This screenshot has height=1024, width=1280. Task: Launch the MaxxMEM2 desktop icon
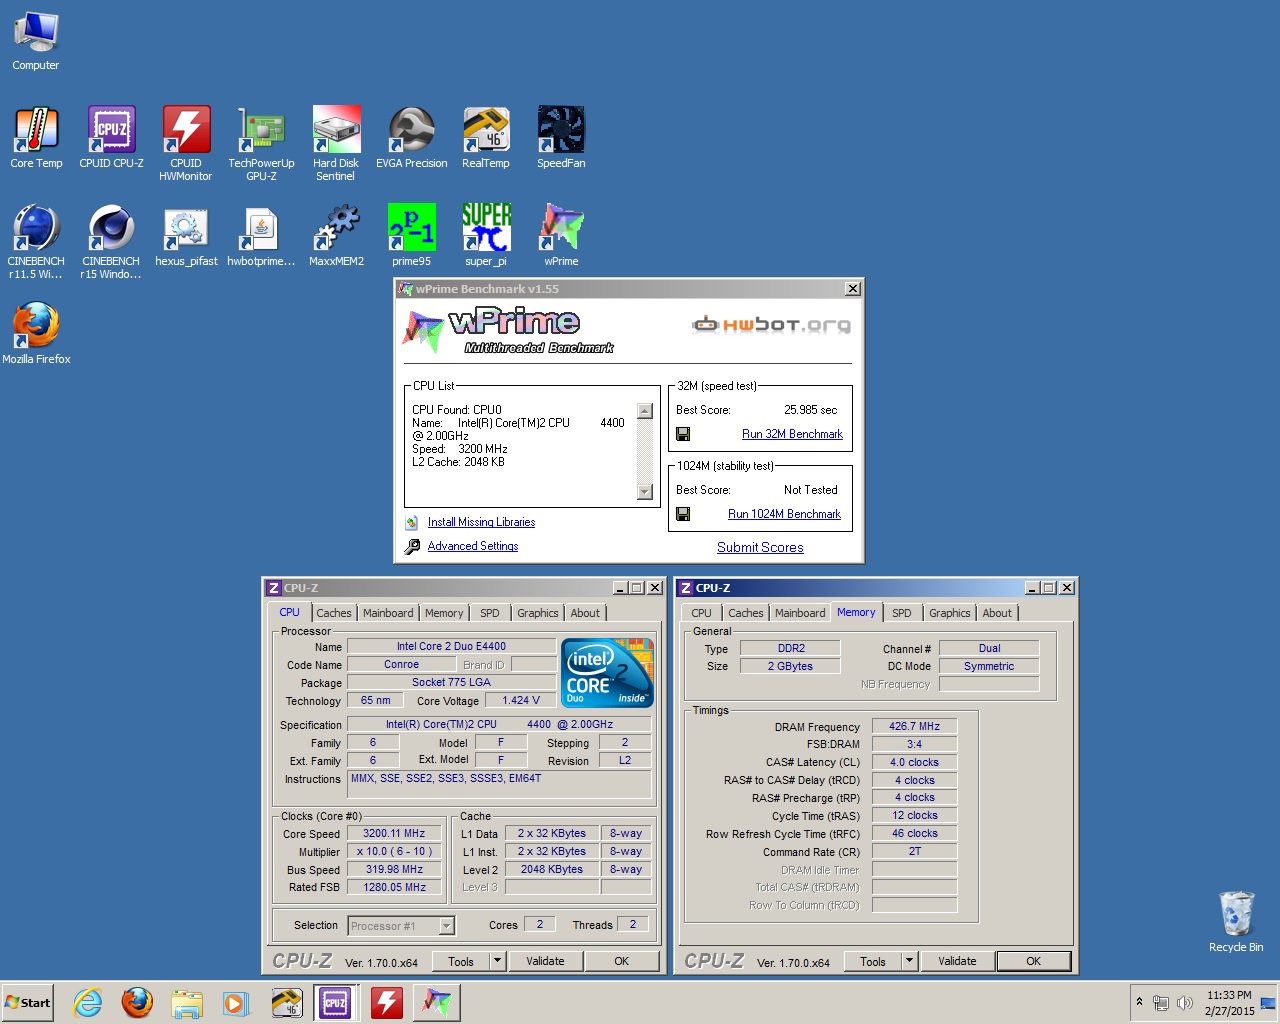336,237
